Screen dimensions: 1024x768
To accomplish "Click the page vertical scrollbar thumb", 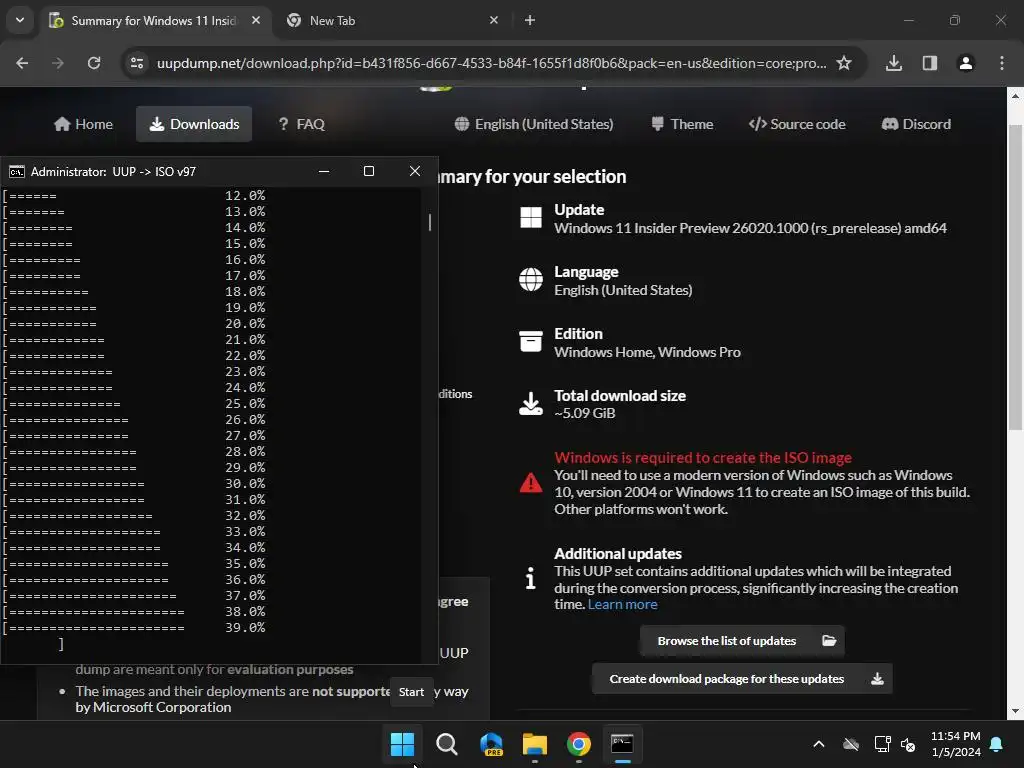I will tap(1015, 278).
